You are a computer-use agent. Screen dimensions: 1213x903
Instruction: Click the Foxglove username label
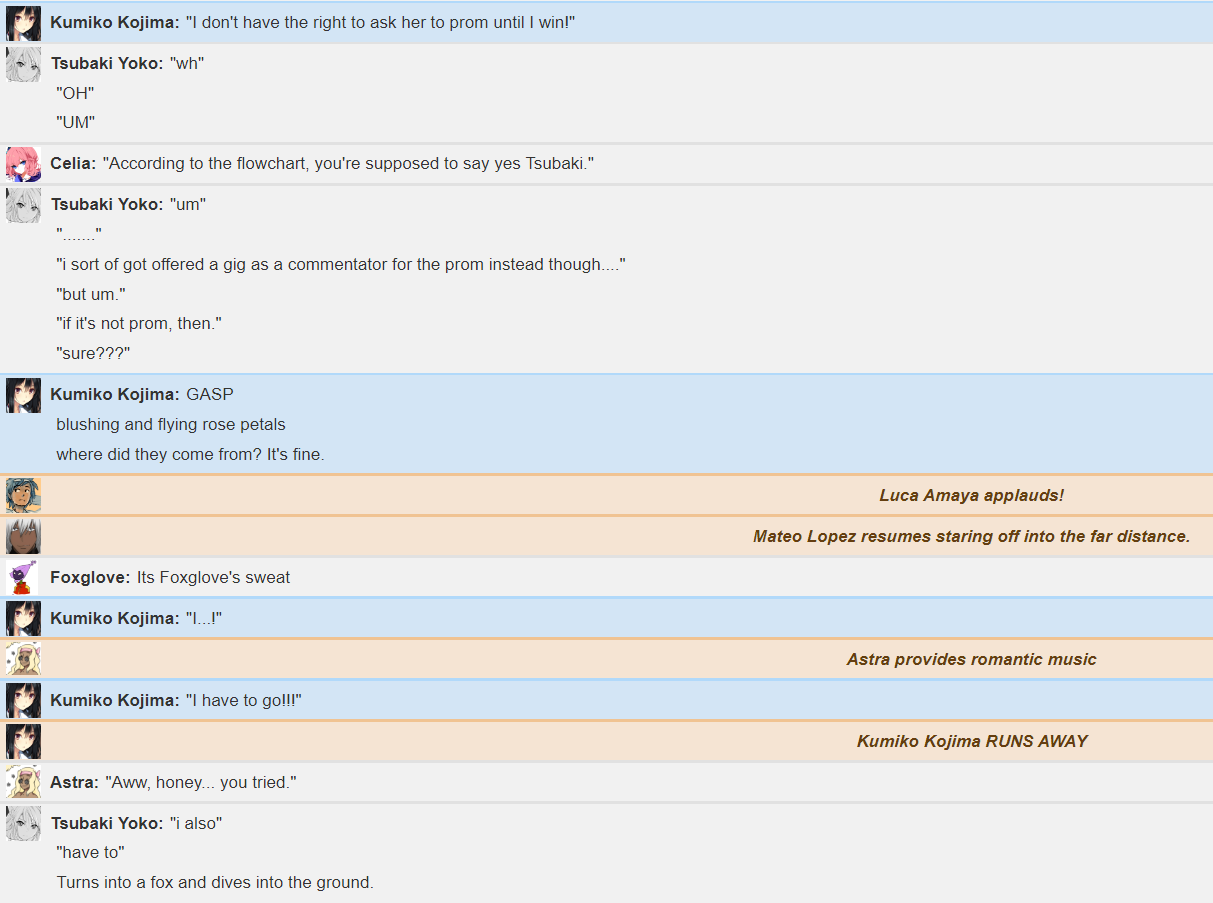[90, 577]
